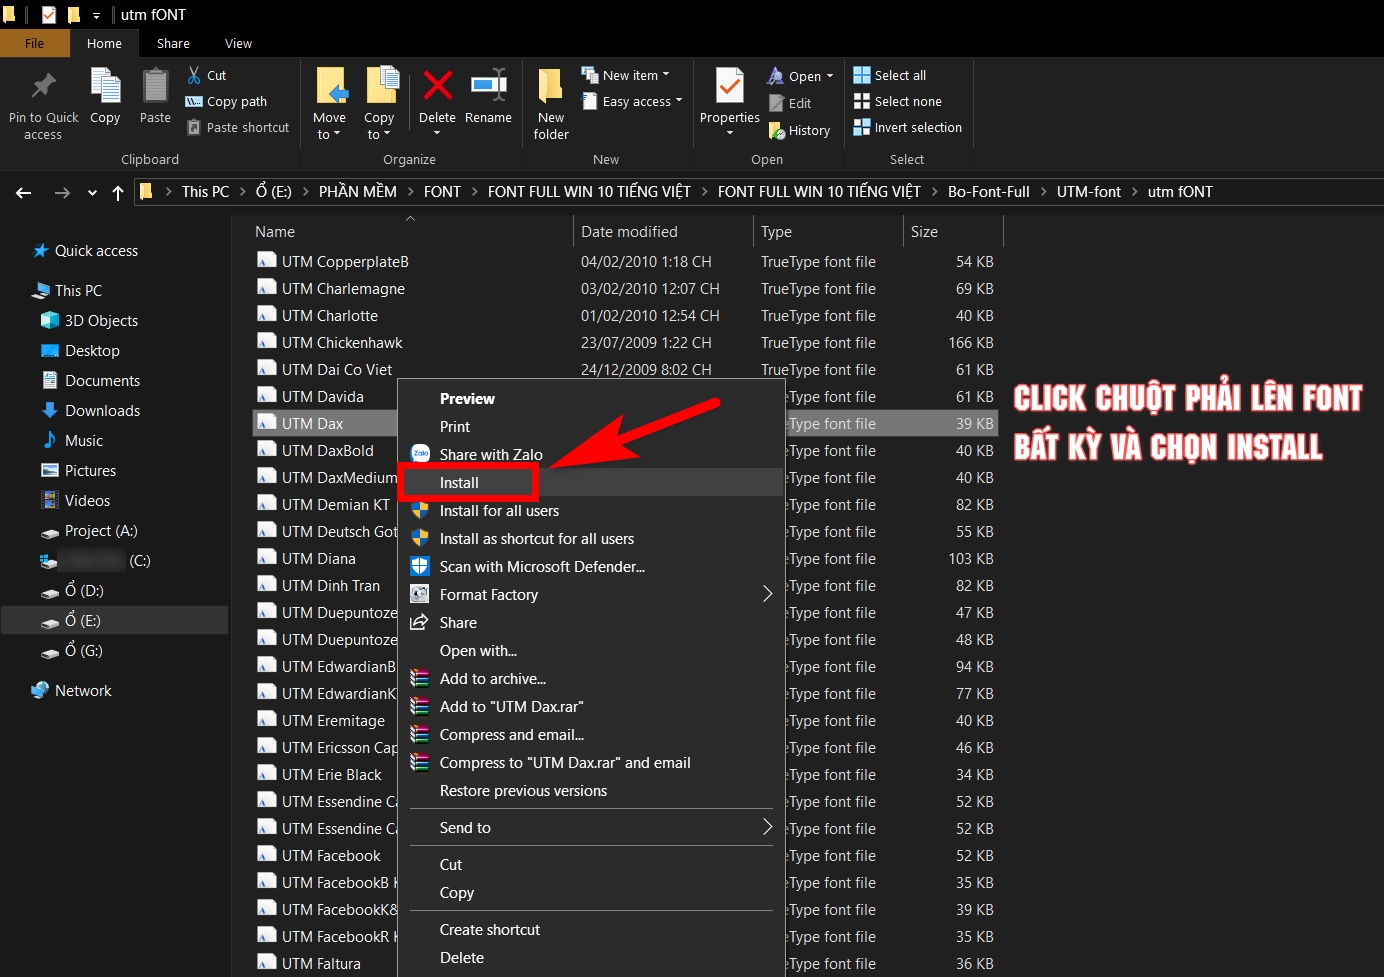Image resolution: width=1384 pixels, height=977 pixels.
Task: Click the red Delete X icon
Action: [437, 85]
